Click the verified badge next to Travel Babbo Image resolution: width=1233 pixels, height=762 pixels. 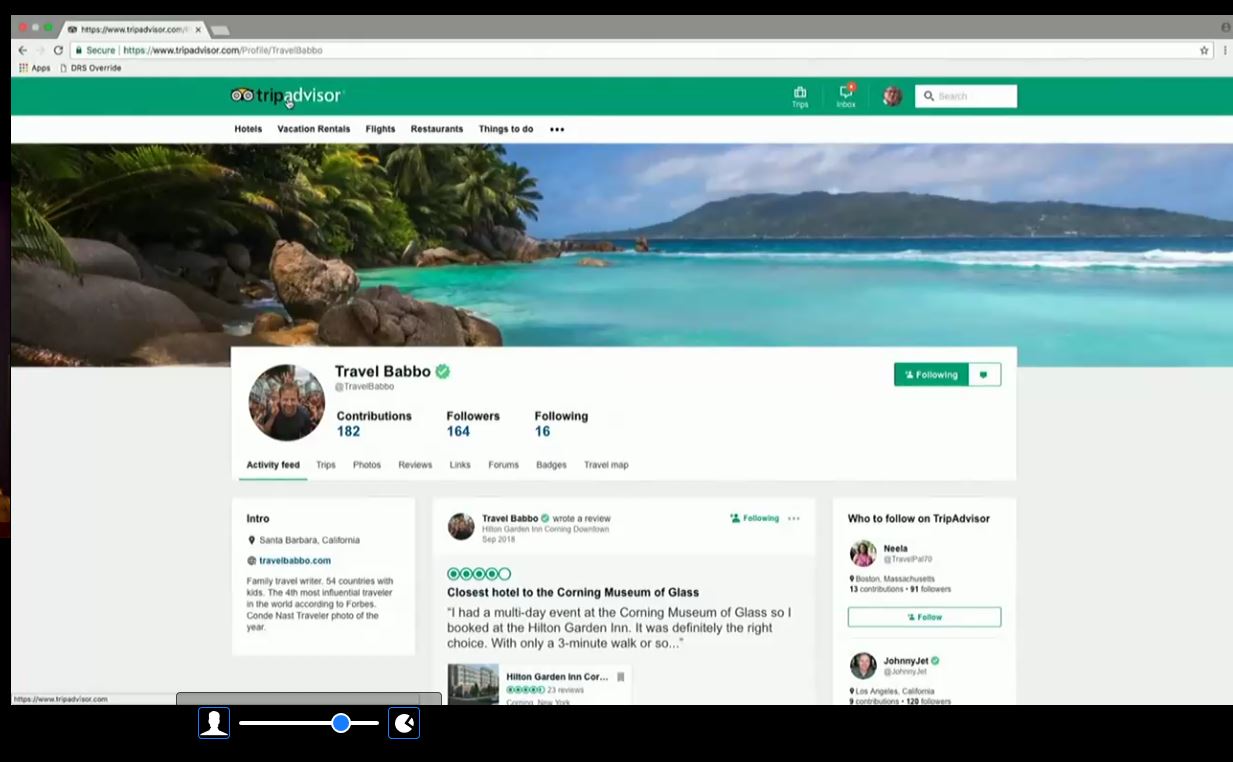(x=442, y=371)
